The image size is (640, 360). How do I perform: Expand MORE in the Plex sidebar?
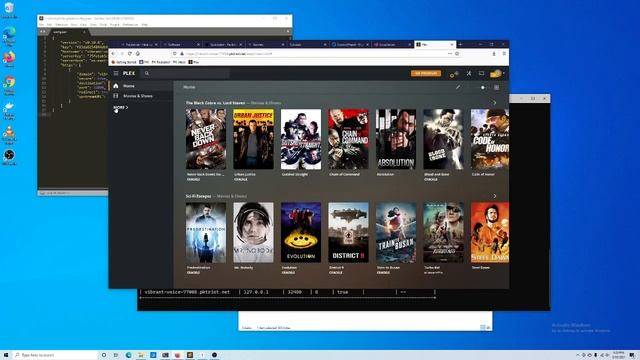pyautogui.click(x=121, y=107)
